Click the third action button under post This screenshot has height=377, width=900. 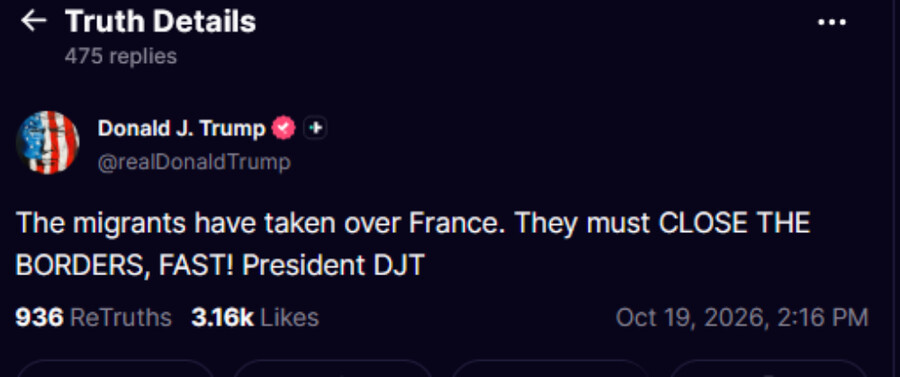tap(550, 368)
